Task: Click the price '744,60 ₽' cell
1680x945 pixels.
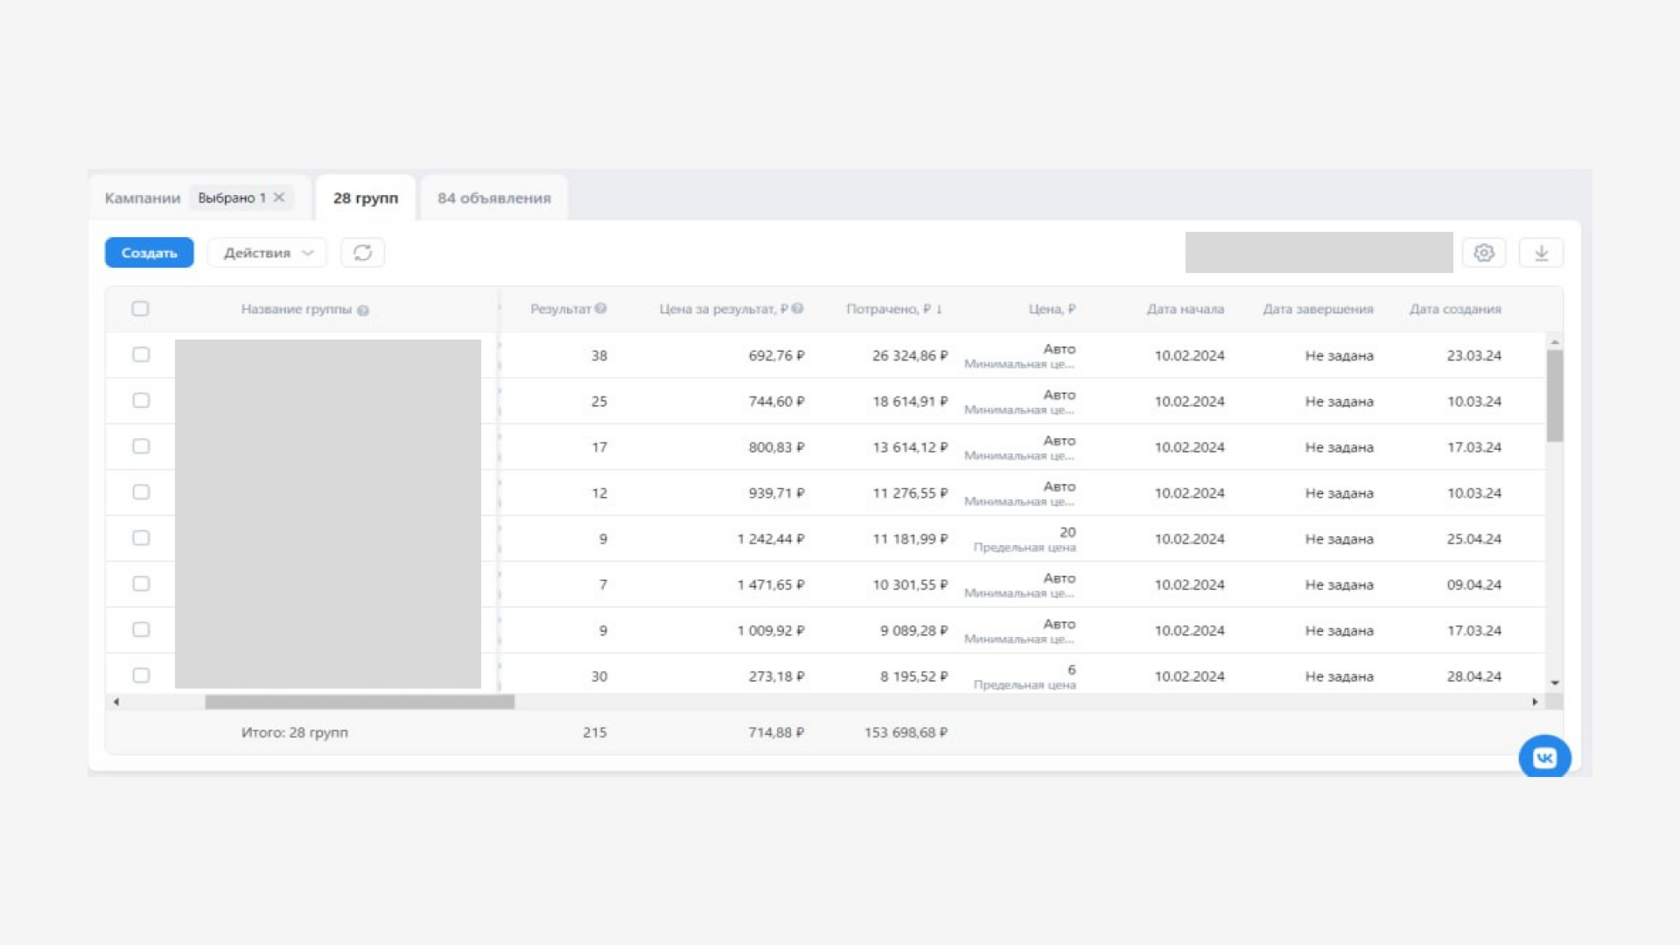Action: 776,402
